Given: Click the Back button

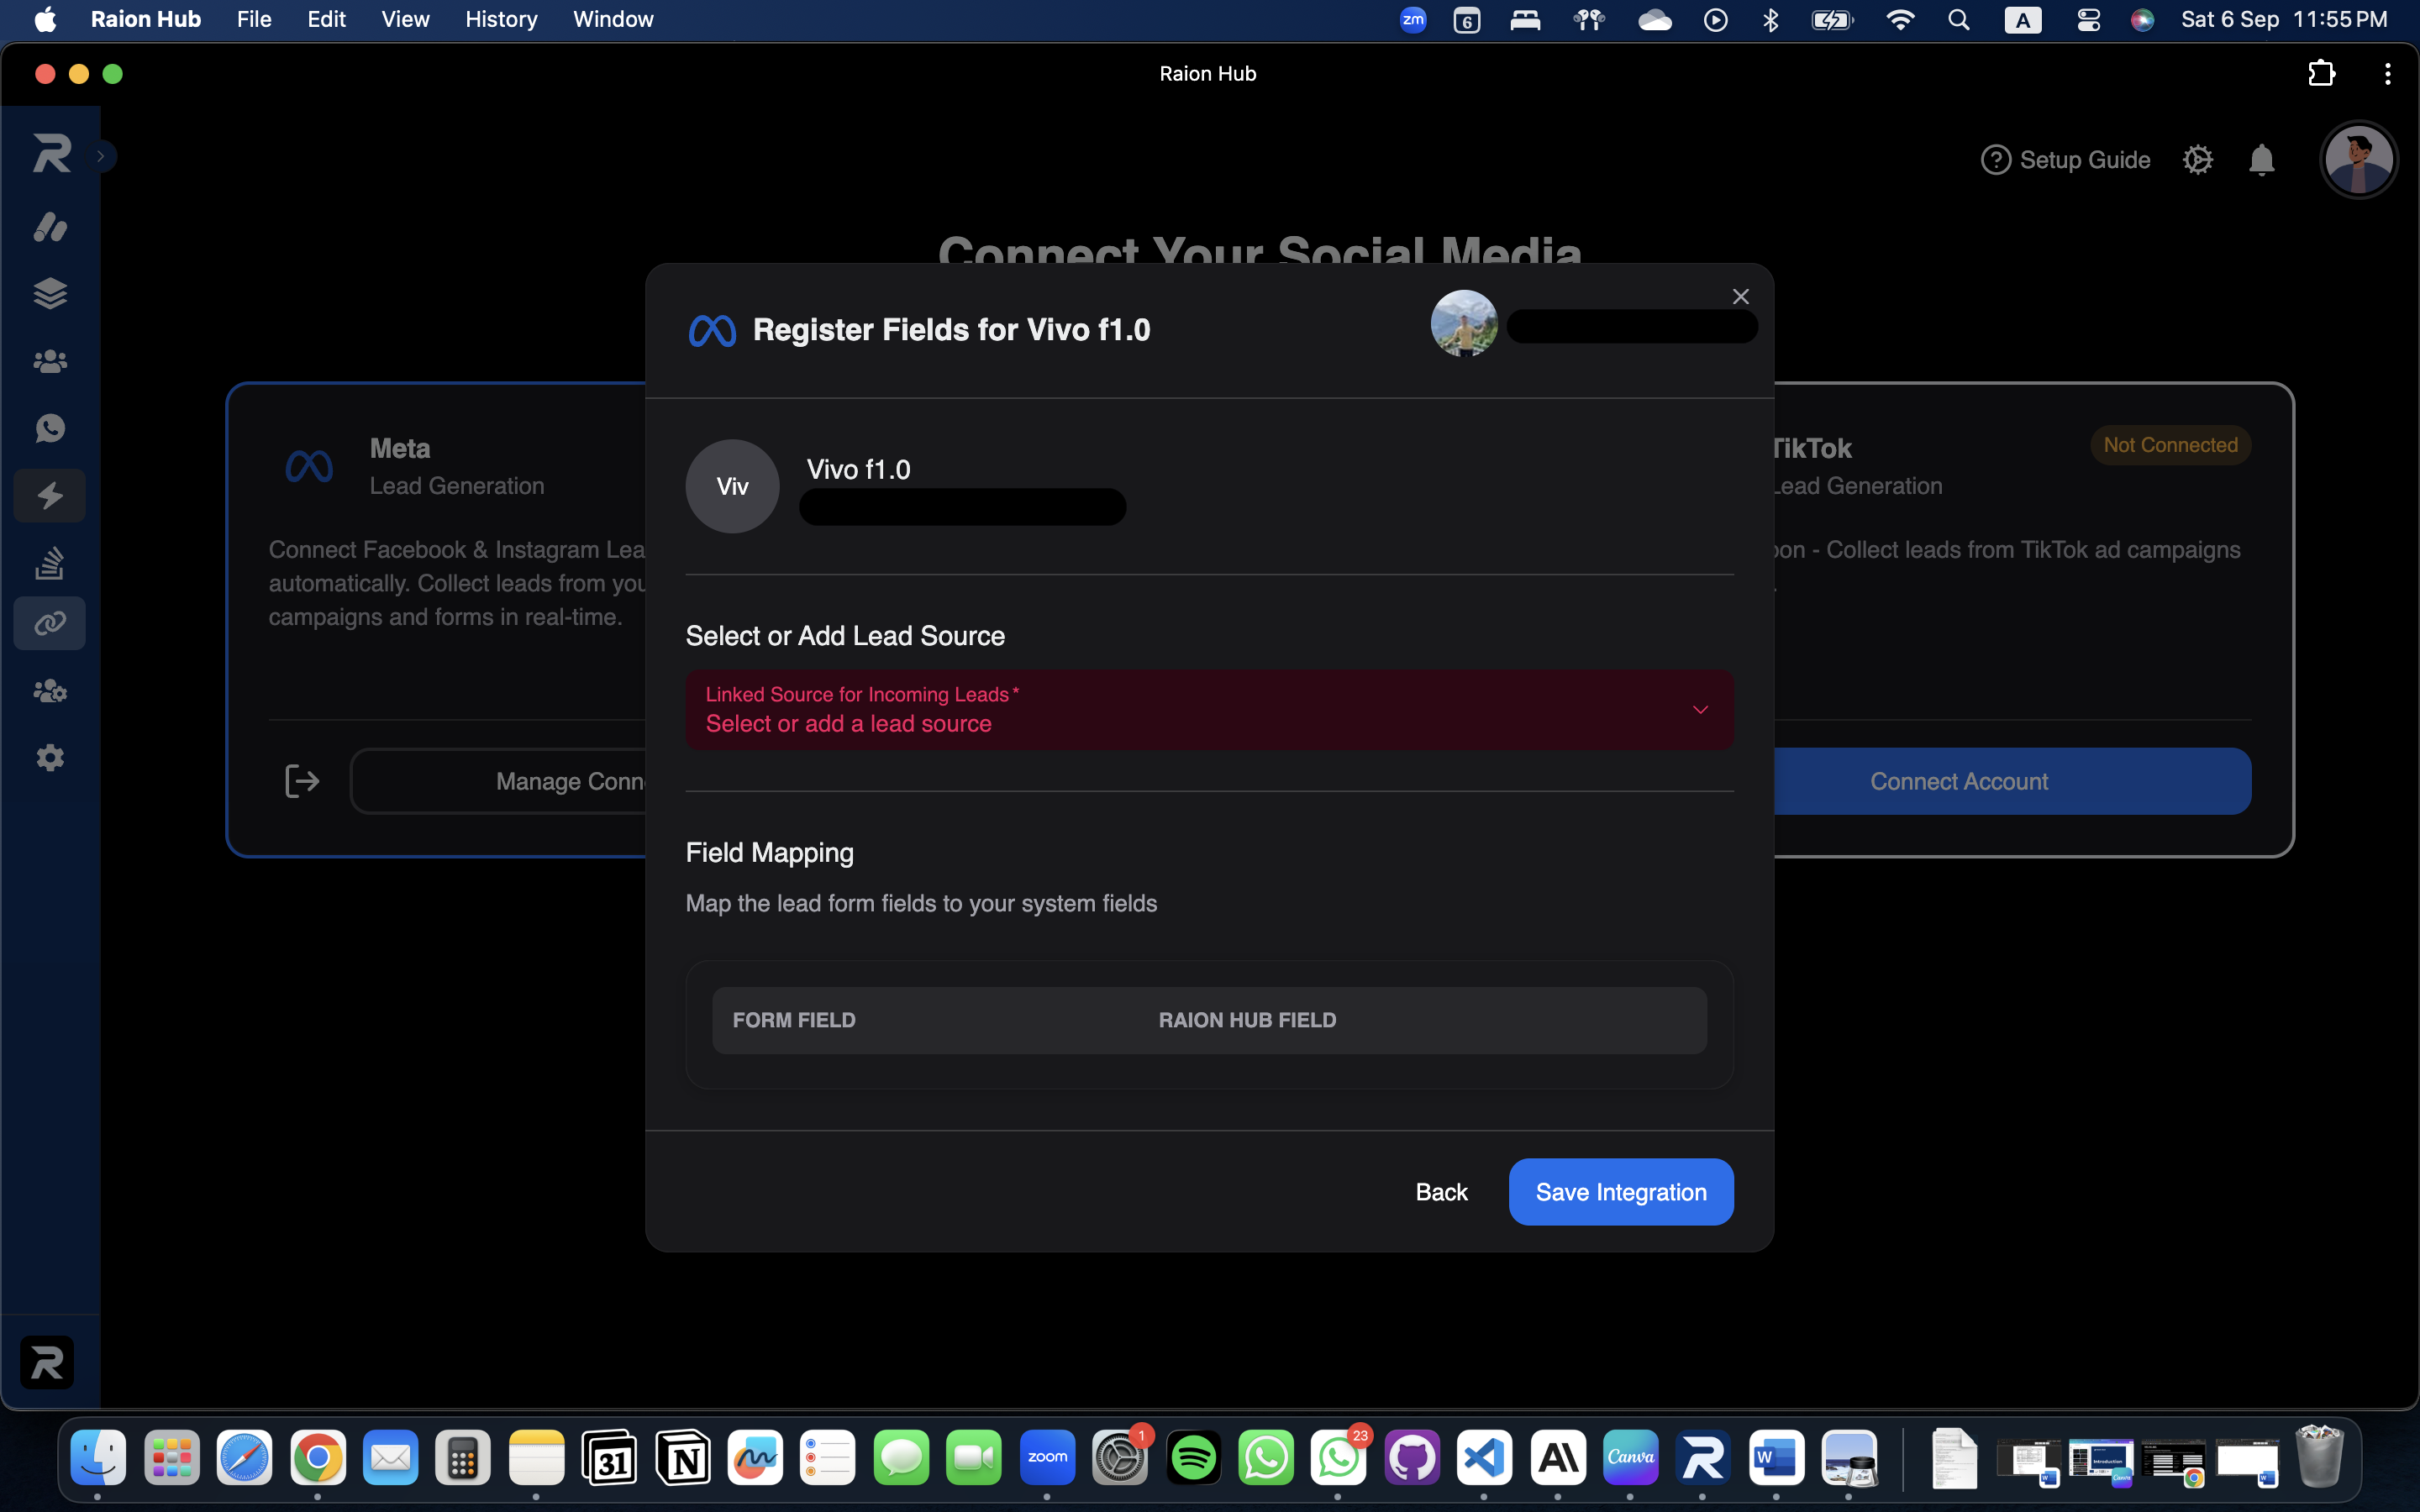Looking at the screenshot, I should coord(1441,1192).
